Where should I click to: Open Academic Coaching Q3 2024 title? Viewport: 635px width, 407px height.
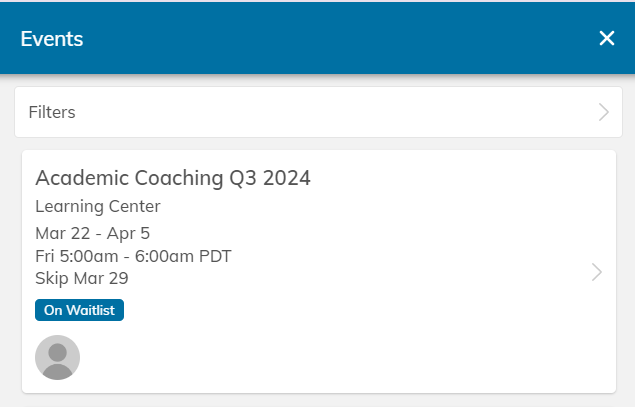click(173, 178)
